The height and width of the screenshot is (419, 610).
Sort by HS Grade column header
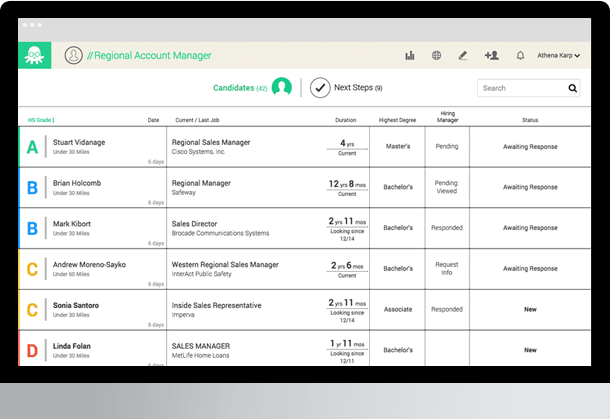pos(42,120)
